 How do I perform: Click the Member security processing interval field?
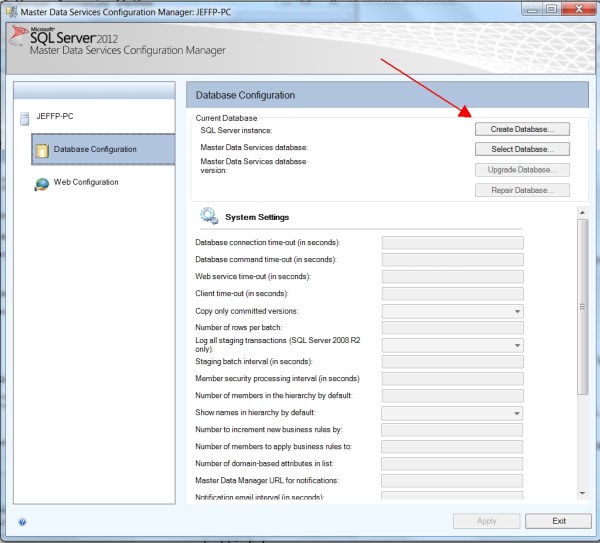tap(452, 379)
